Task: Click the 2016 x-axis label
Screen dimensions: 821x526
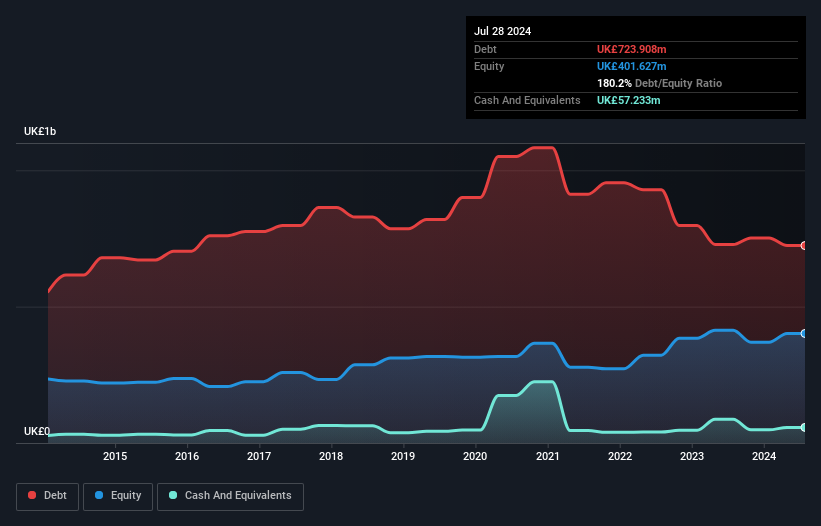Action: point(187,456)
